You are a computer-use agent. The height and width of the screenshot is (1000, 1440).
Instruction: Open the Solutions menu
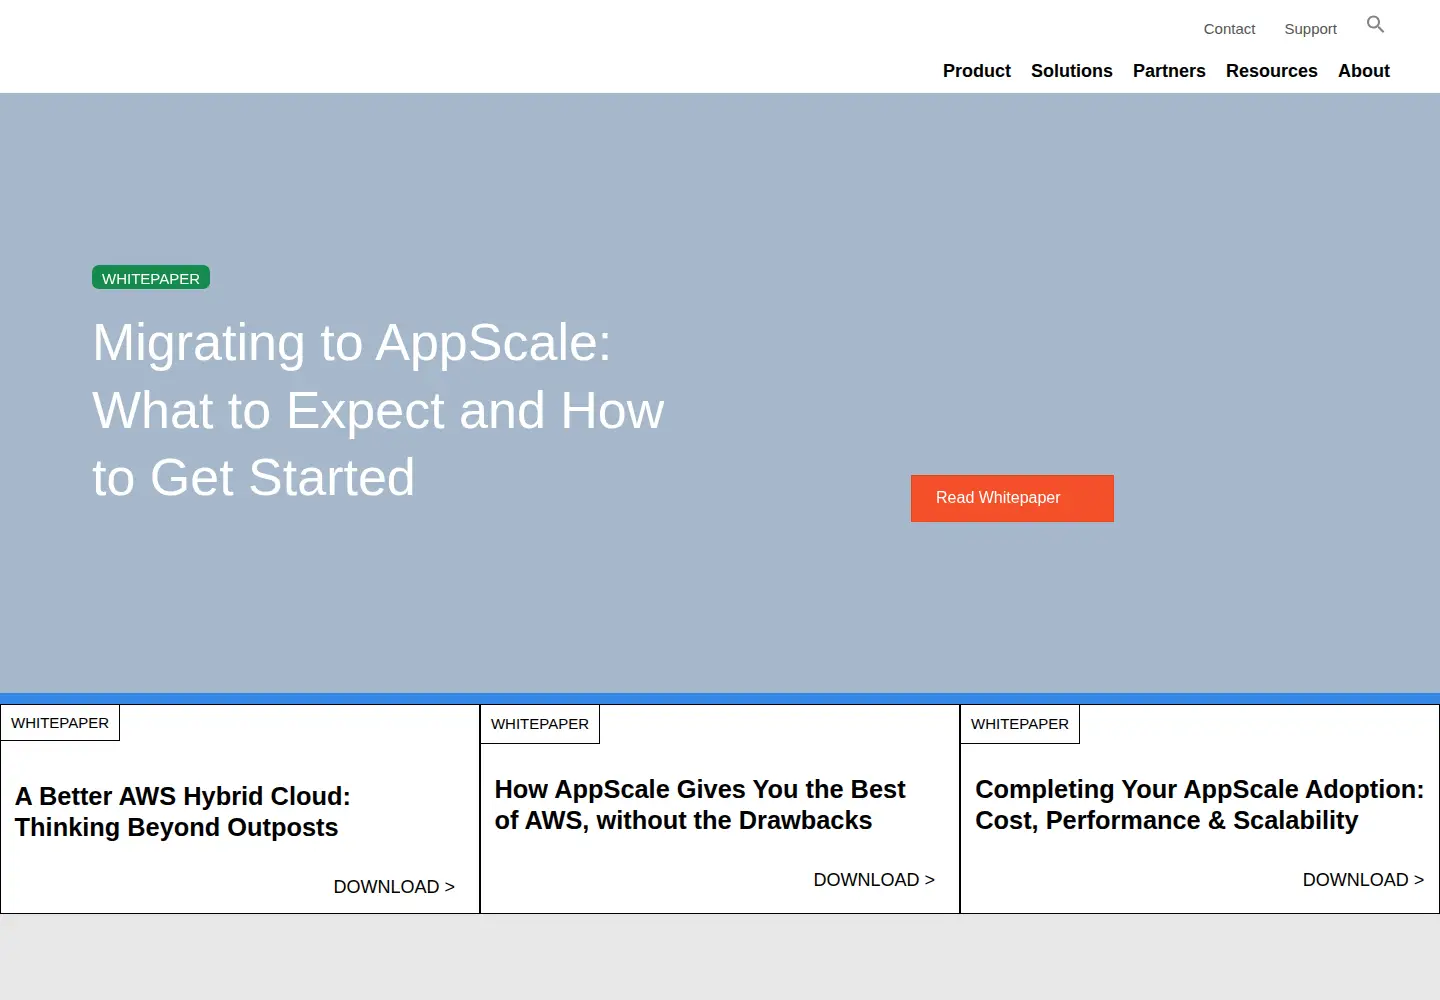click(x=1071, y=71)
